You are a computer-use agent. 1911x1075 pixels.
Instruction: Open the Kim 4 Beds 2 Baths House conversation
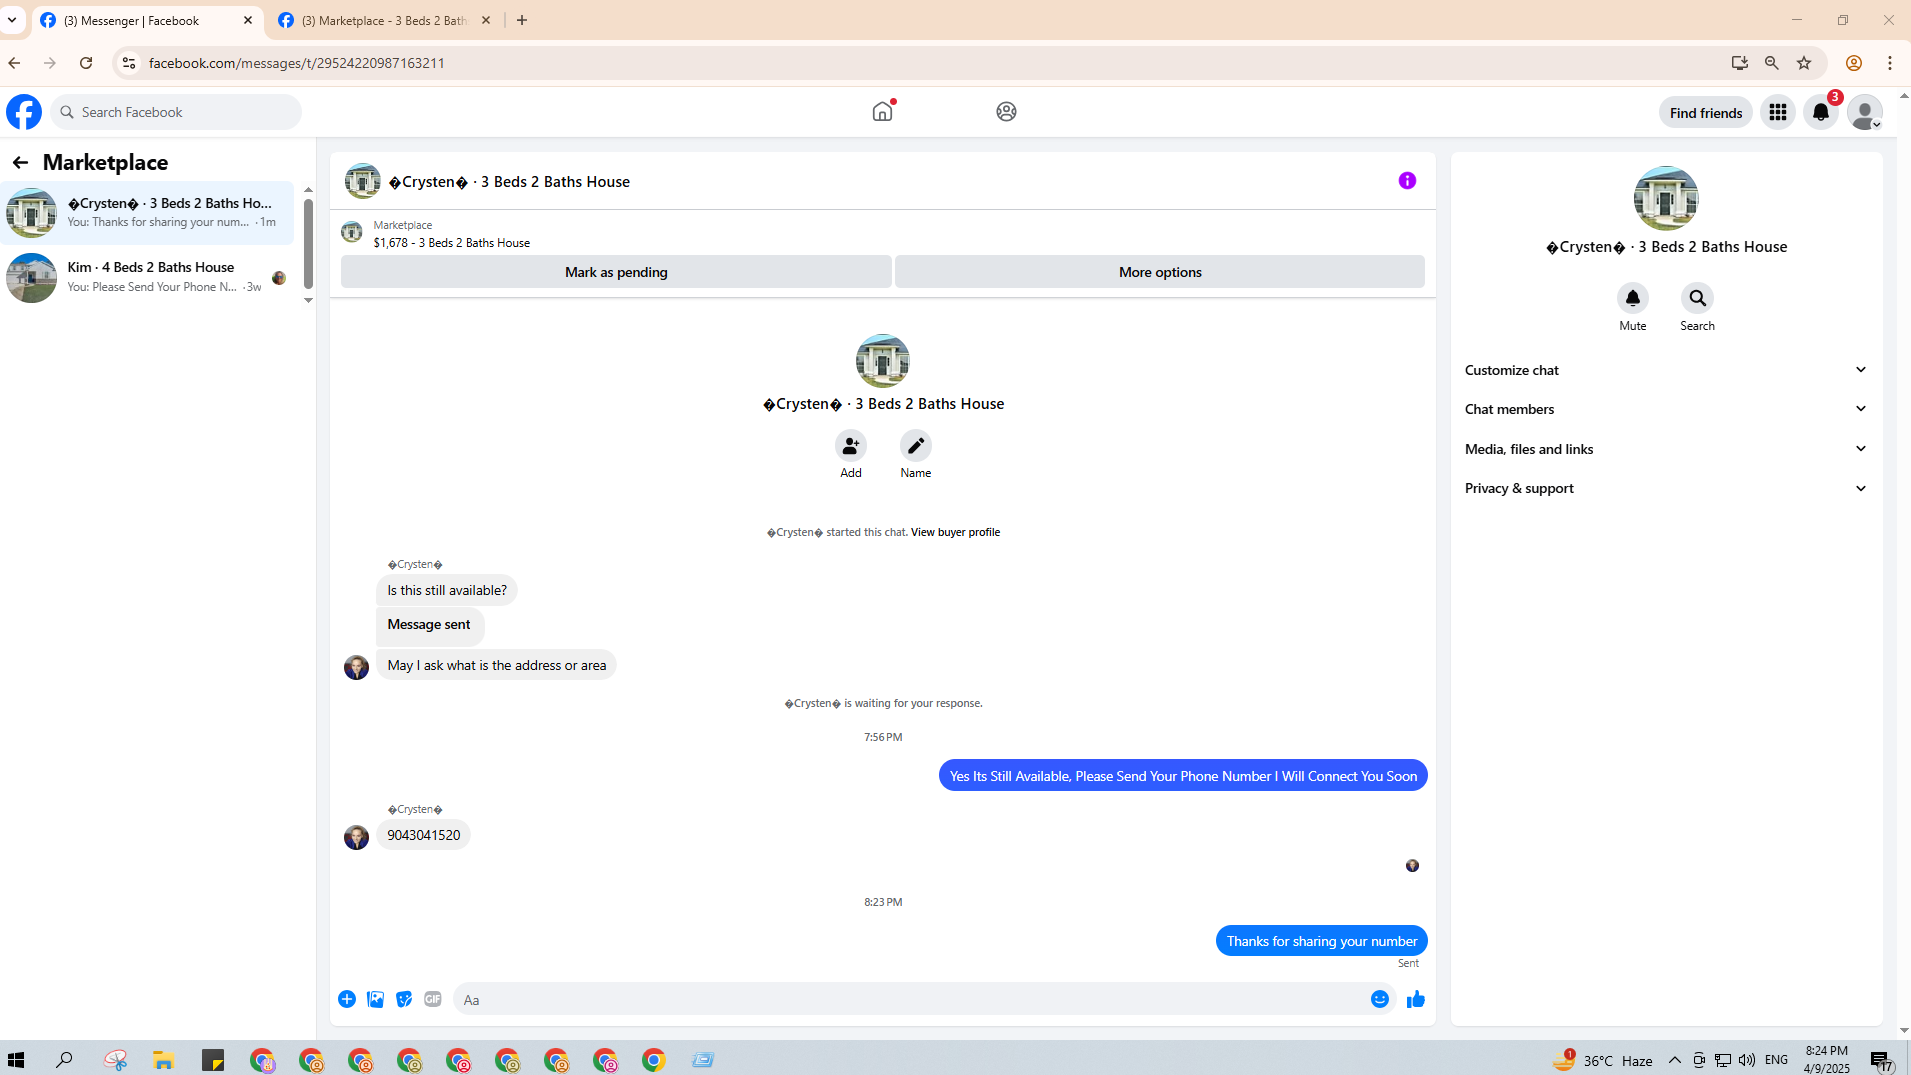tap(147, 277)
